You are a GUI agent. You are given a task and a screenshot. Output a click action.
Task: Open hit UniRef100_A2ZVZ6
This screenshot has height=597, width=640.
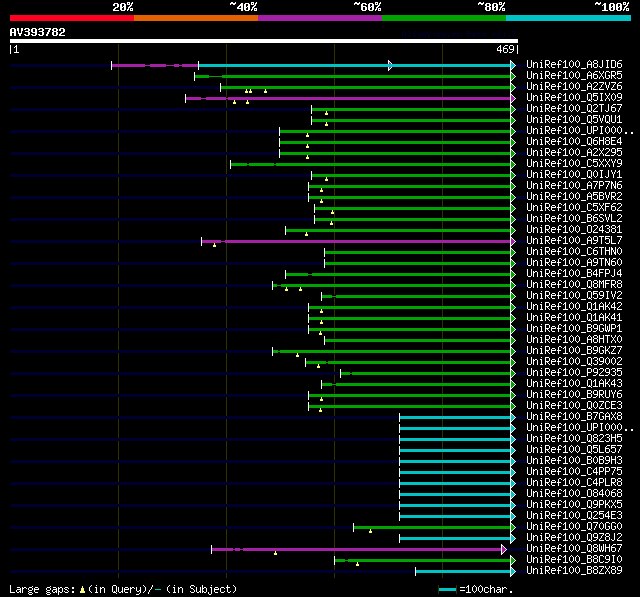[x=574, y=87]
